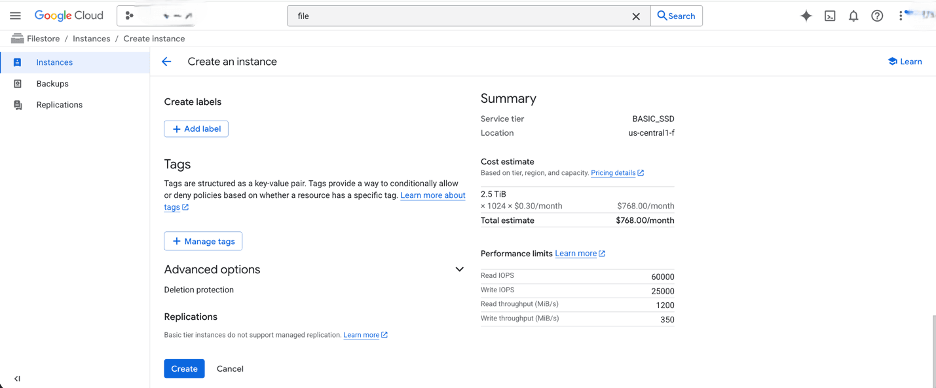
Task: Clear the search field with the X icon
Action: point(636,16)
